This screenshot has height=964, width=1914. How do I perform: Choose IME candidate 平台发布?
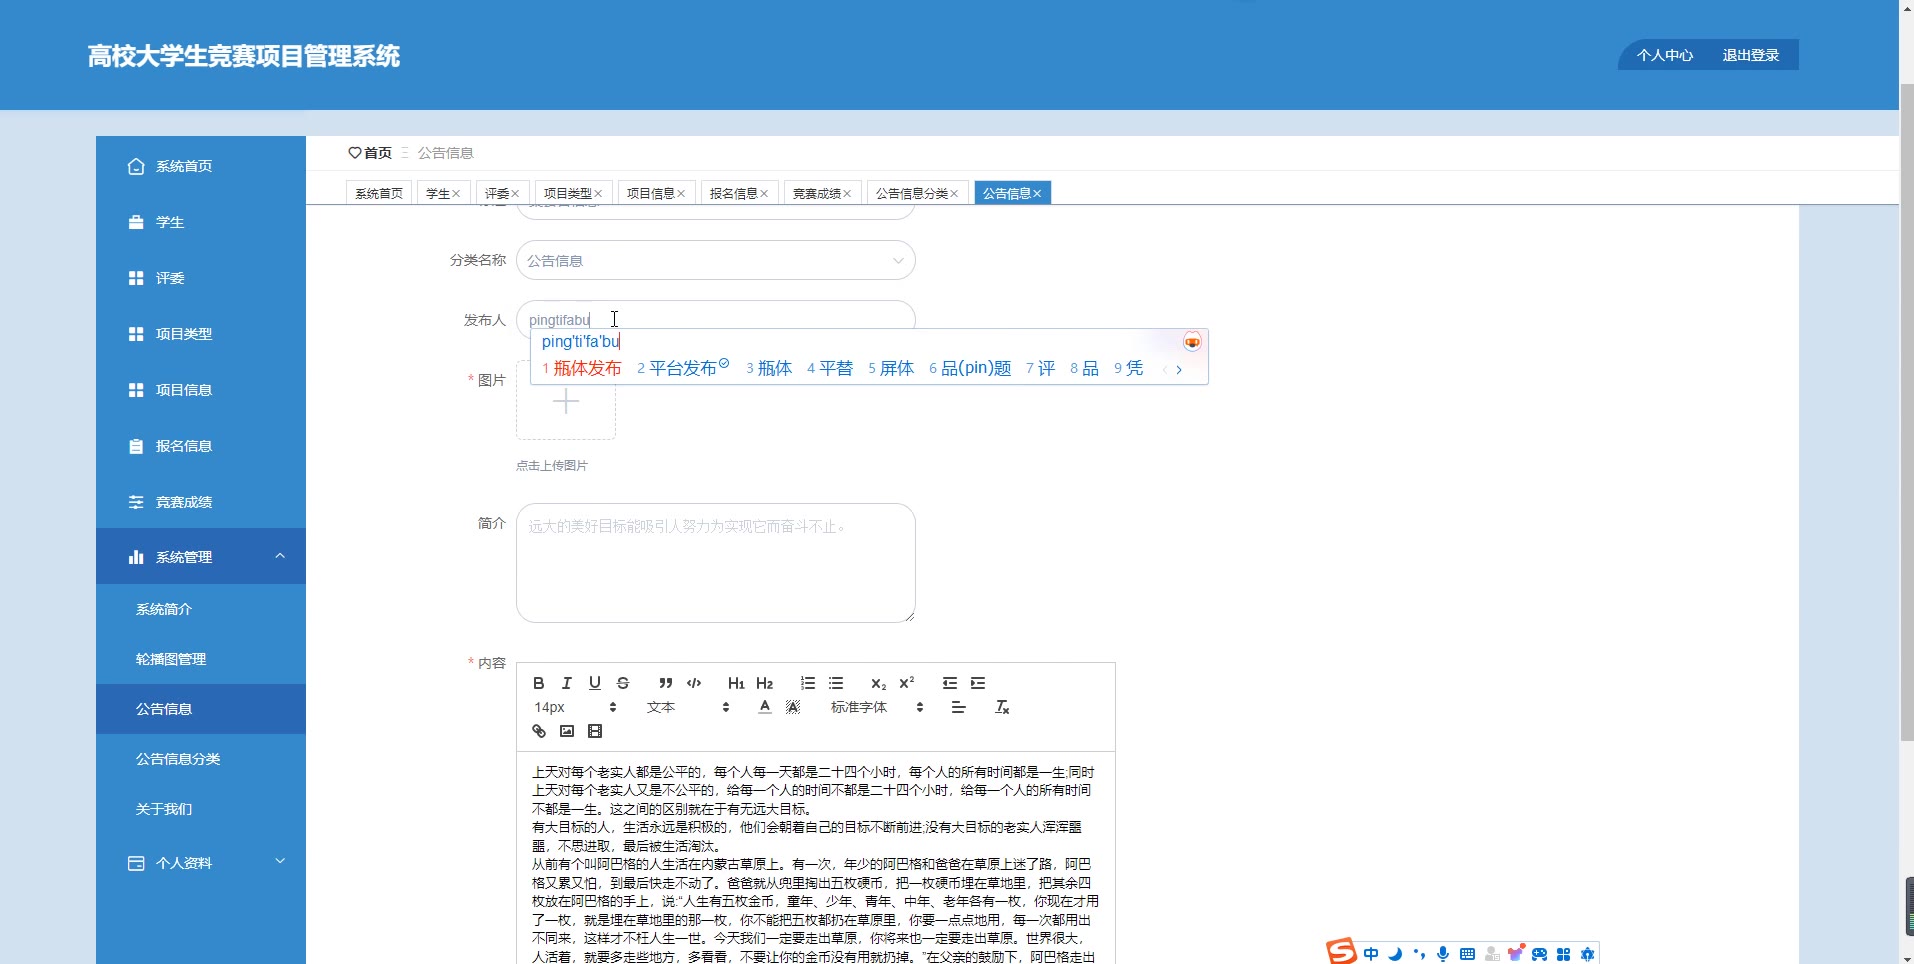[683, 368]
